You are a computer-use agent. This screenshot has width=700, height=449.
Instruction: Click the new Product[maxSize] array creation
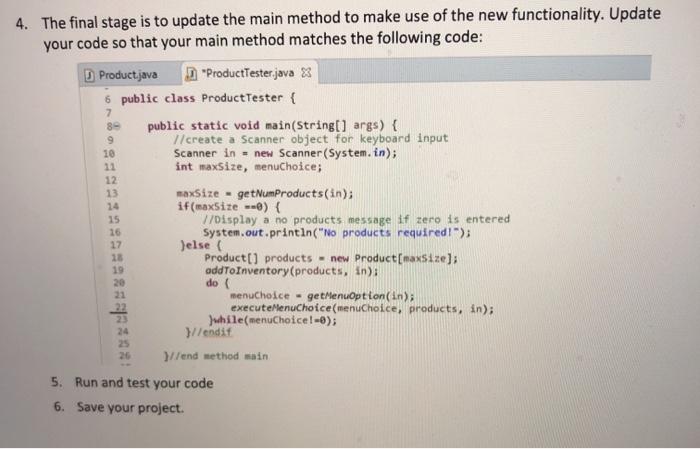click(394, 258)
